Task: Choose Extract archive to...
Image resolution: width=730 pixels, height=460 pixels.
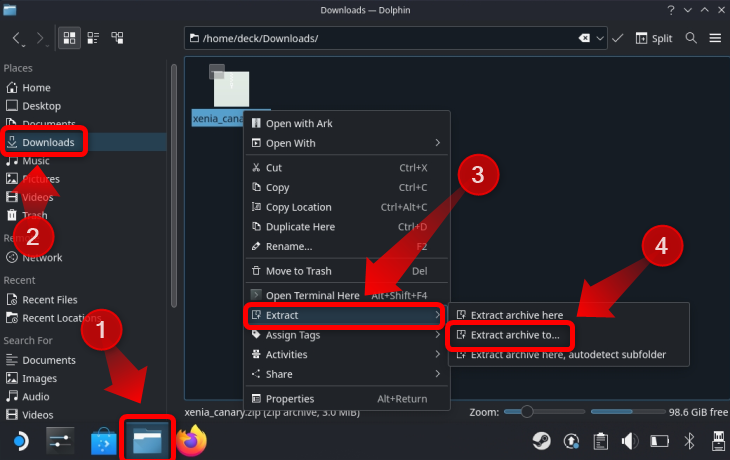Action: 568,335
